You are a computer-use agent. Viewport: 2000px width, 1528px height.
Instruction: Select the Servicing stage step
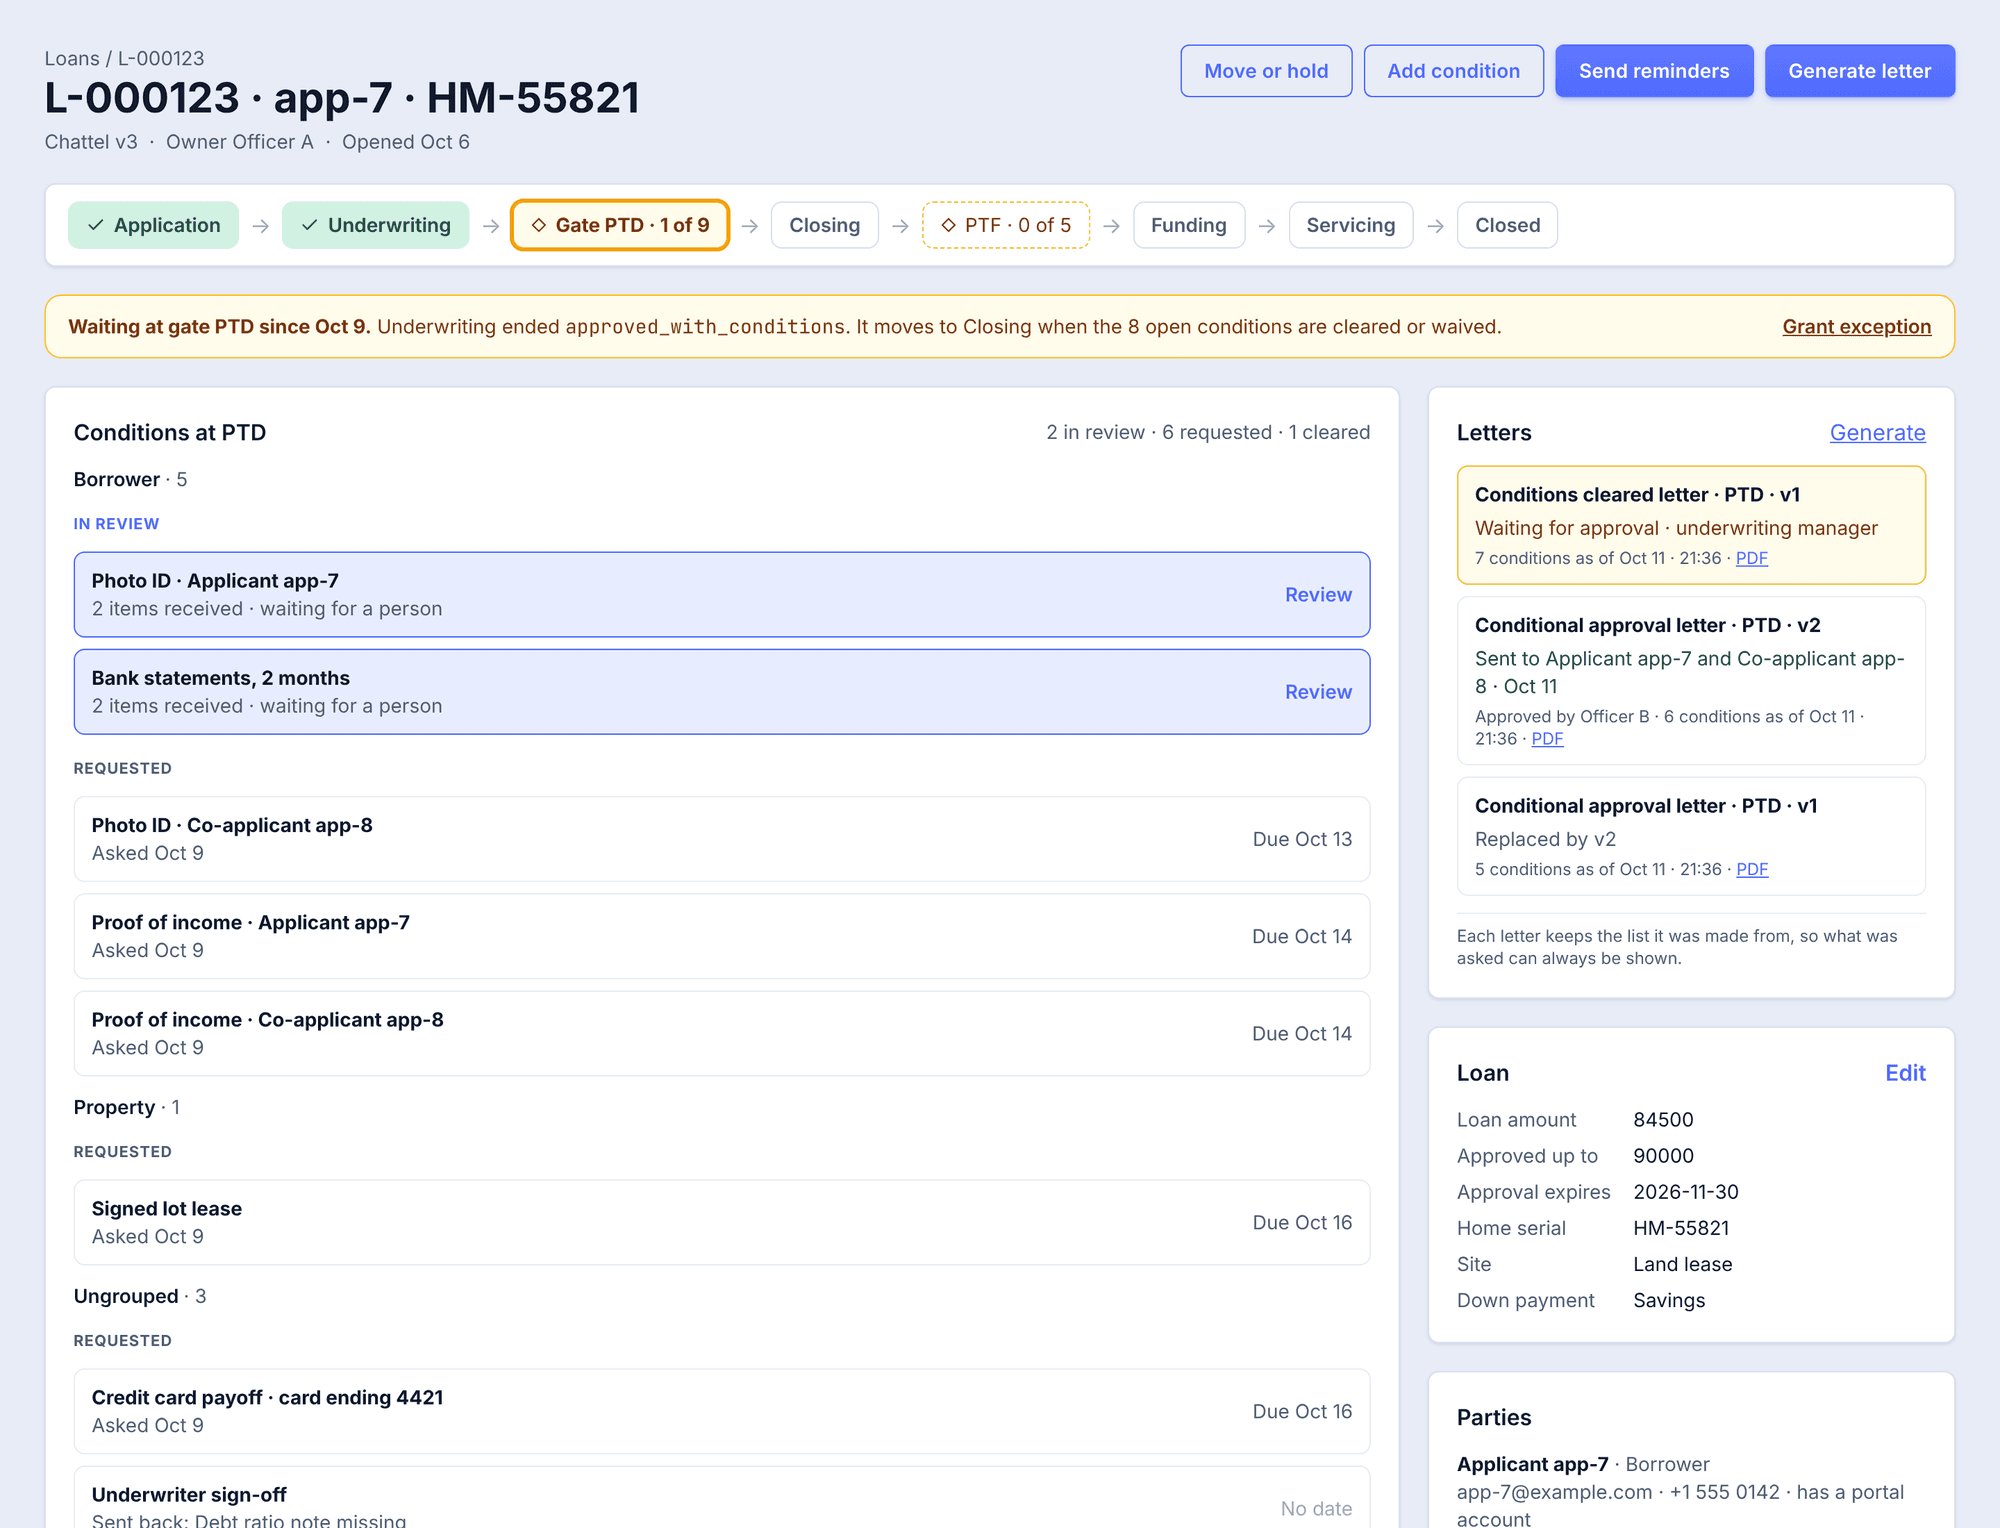click(x=1350, y=225)
